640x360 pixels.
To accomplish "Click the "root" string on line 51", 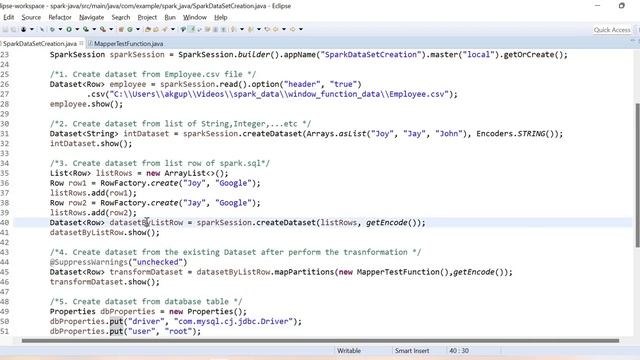I will (178, 331).
